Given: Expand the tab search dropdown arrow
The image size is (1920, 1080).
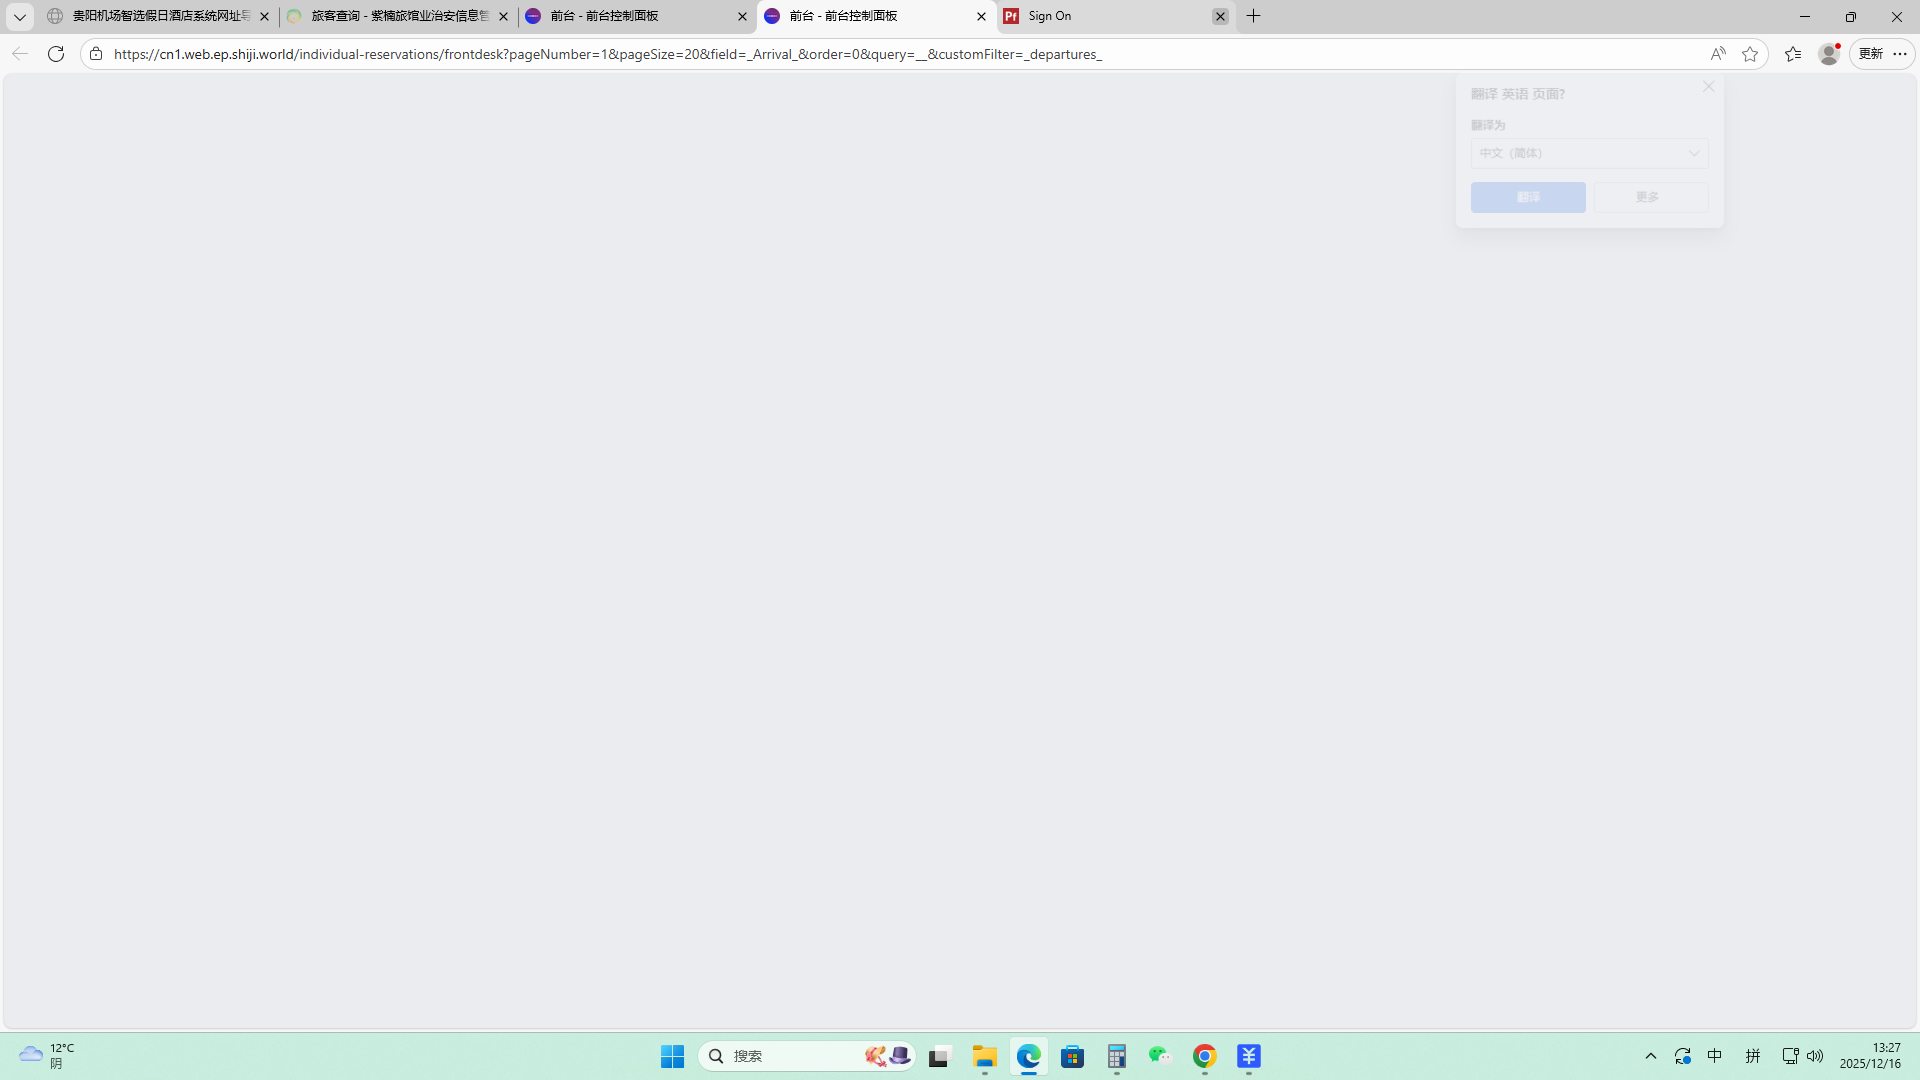Looking at the screenshot, I should pyautogui.click(x=19, y=16).
